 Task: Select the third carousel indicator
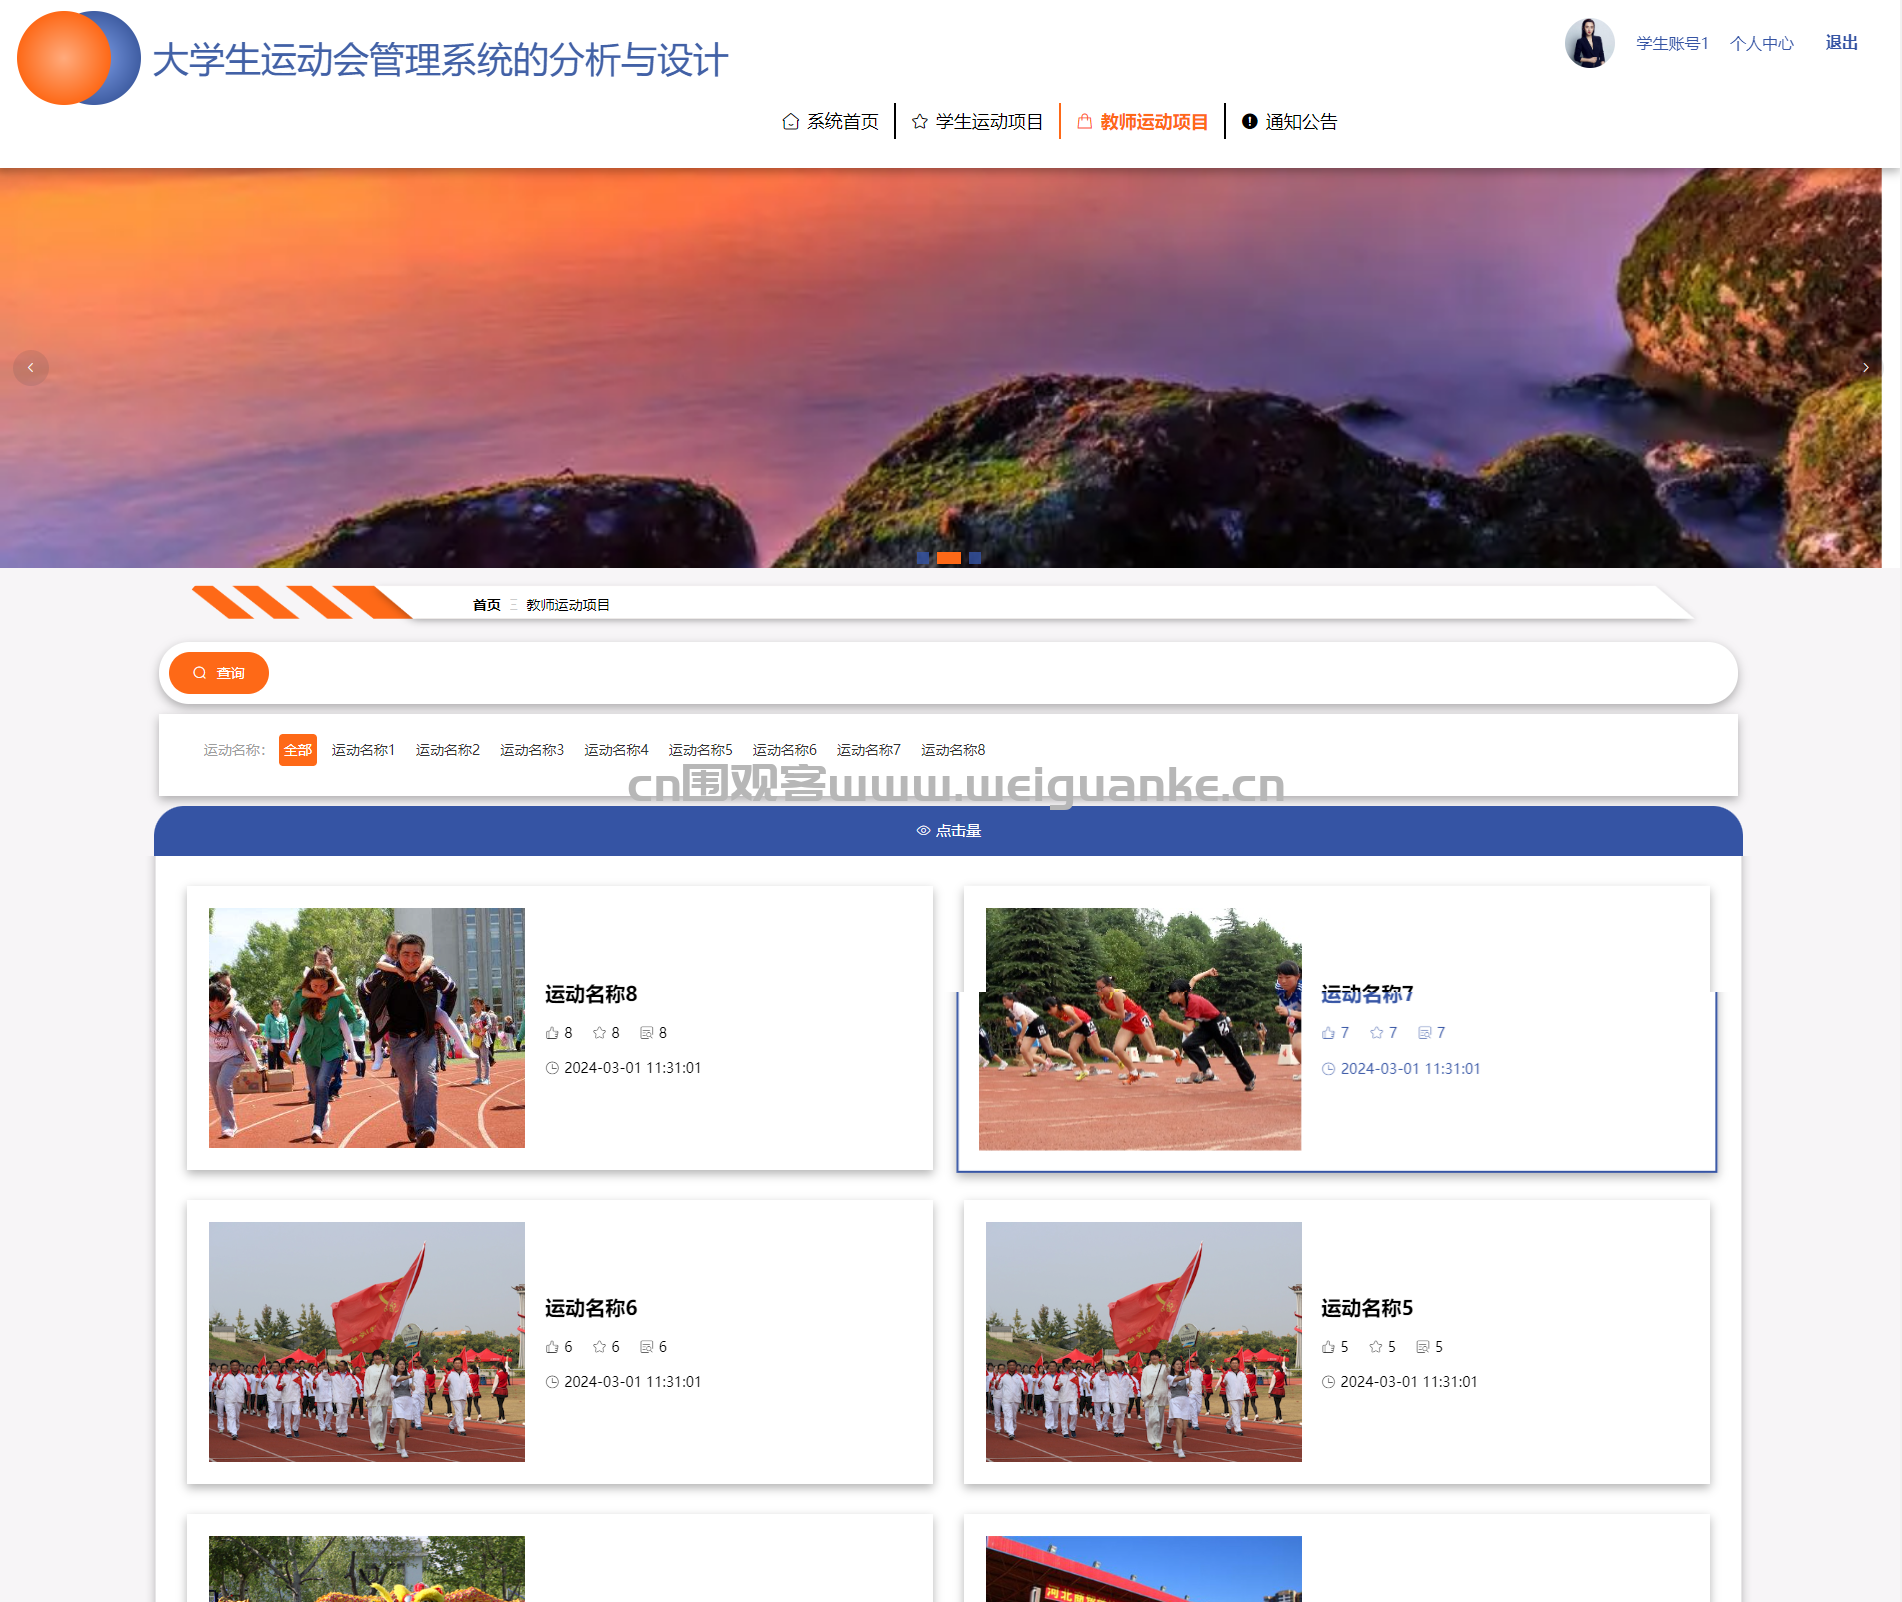[x=975, y=558]
